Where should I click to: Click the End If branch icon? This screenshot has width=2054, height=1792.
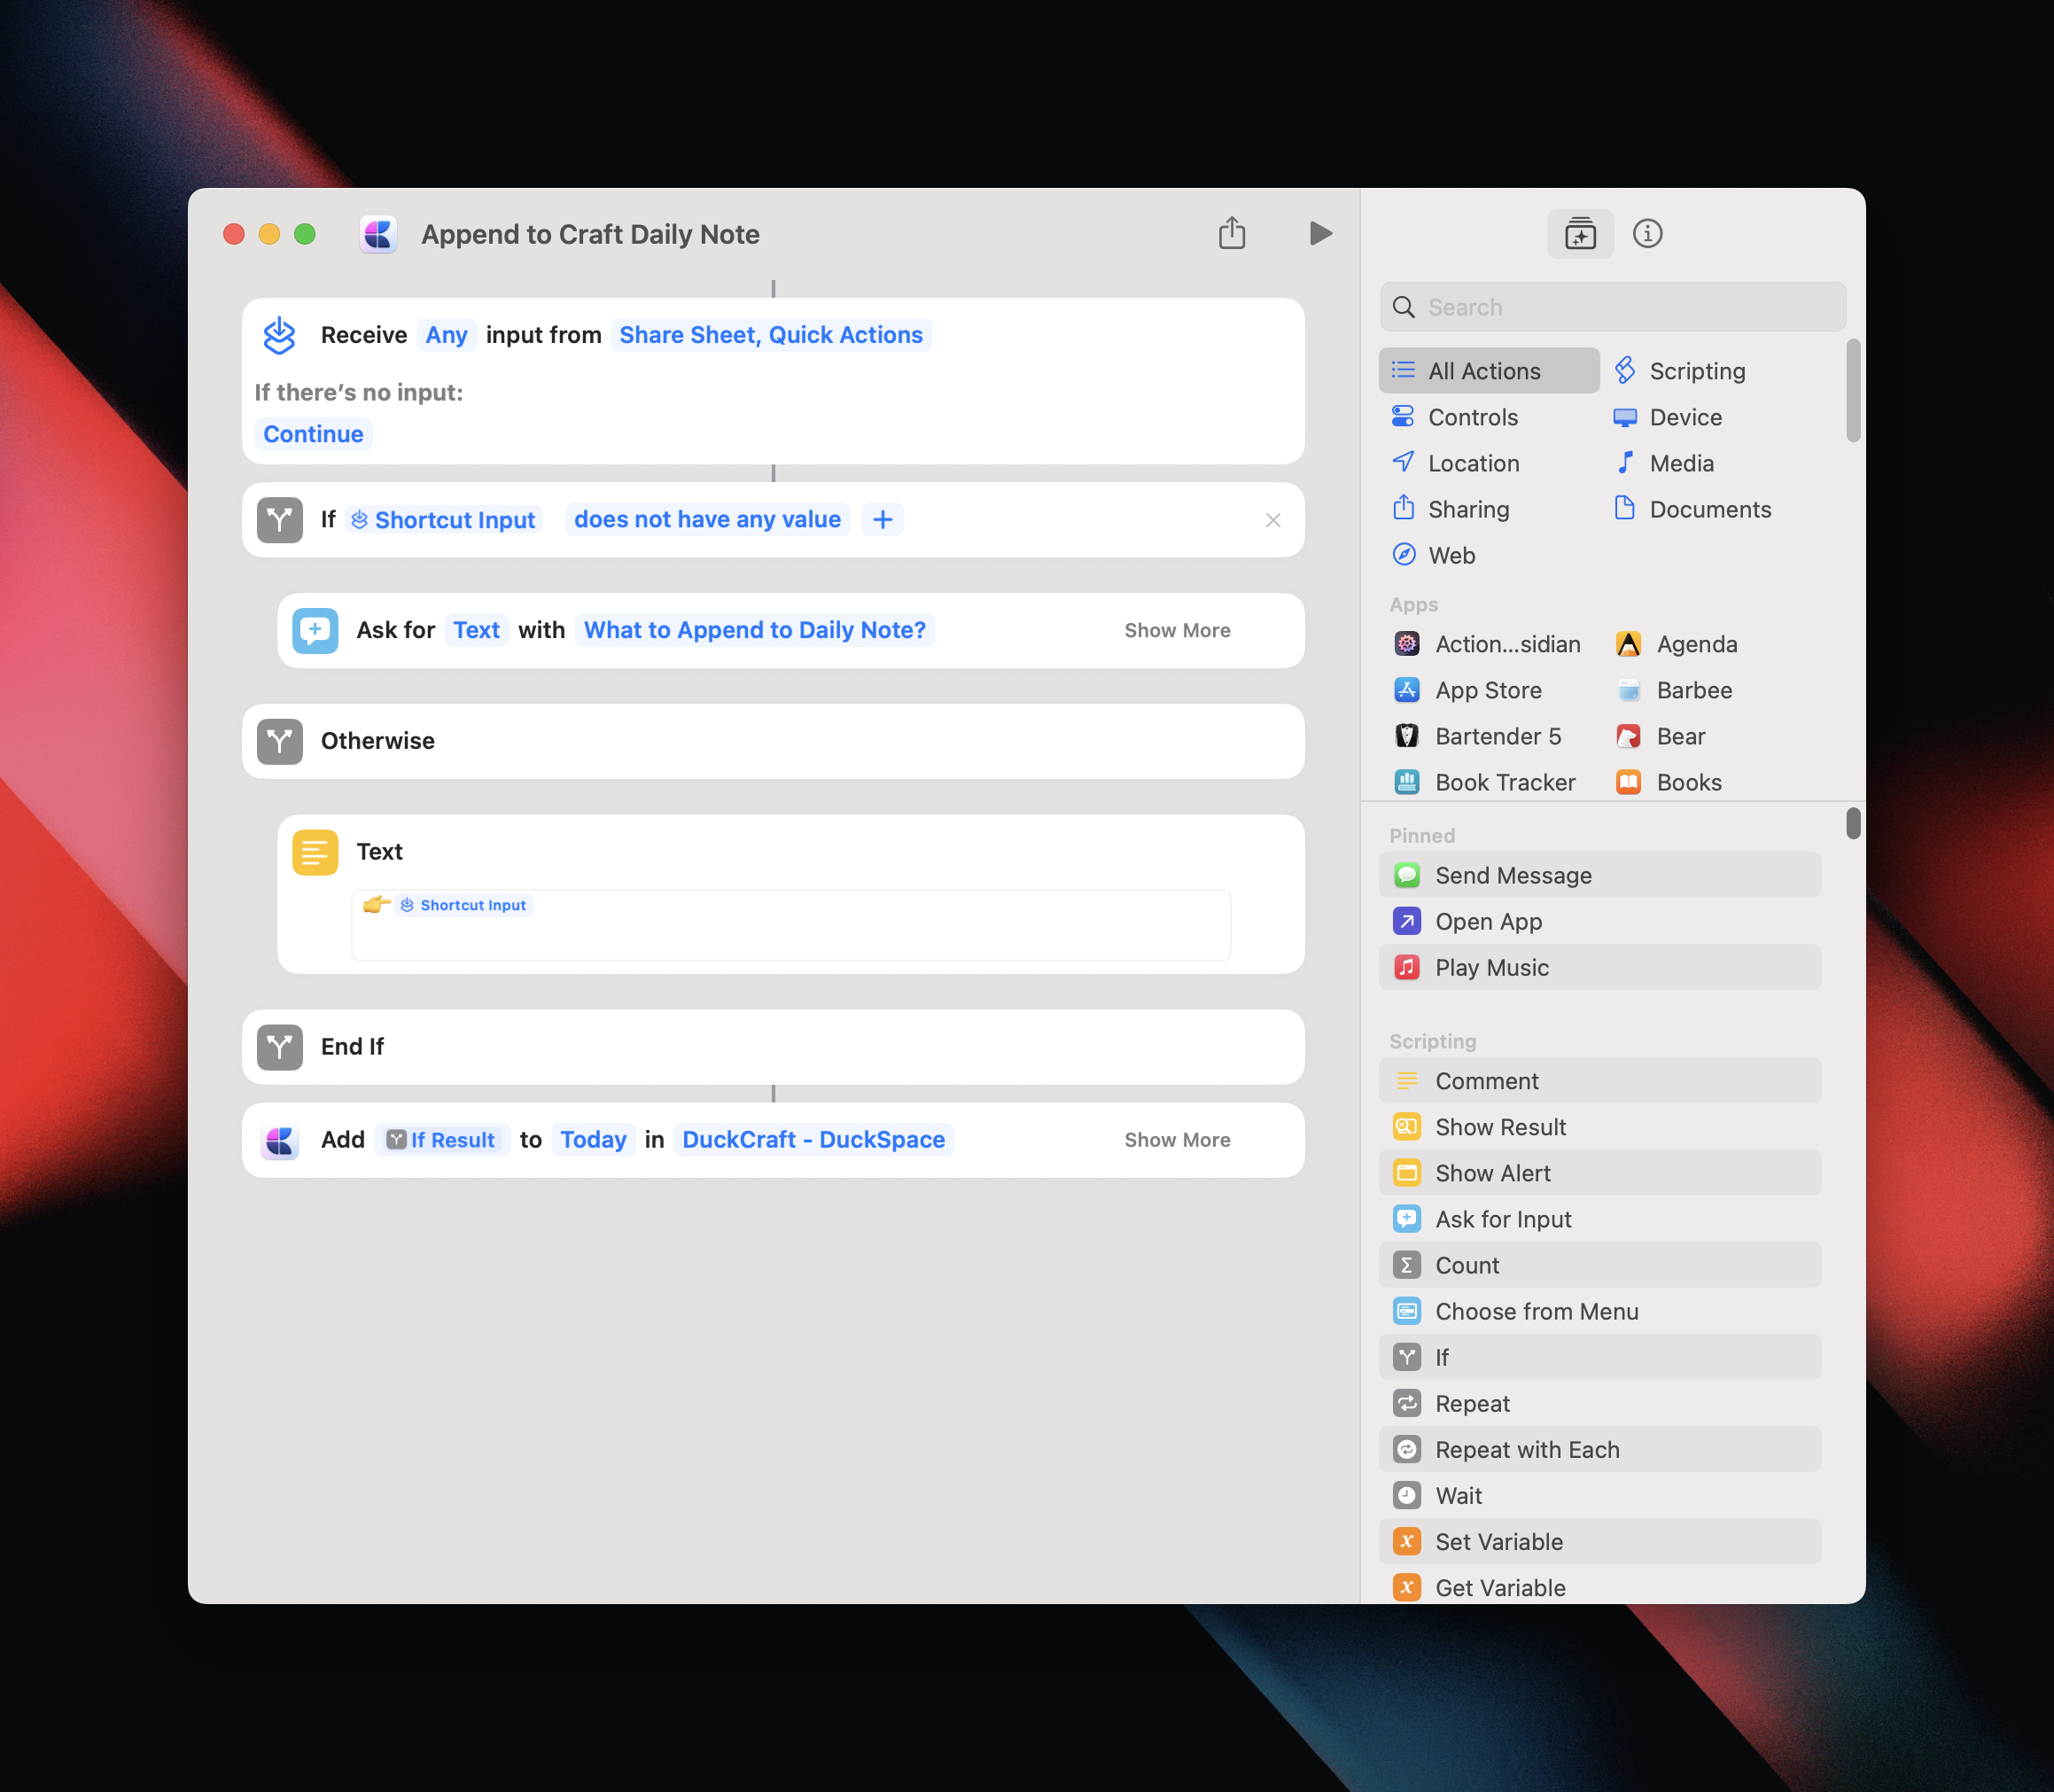point(279,1047)
